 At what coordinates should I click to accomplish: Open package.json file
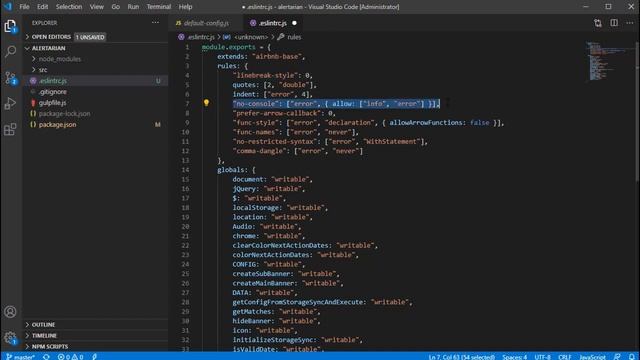(95, 124)
